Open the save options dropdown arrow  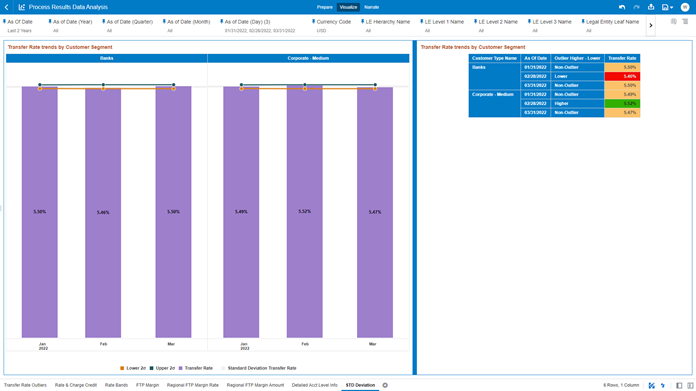[672, 8]
